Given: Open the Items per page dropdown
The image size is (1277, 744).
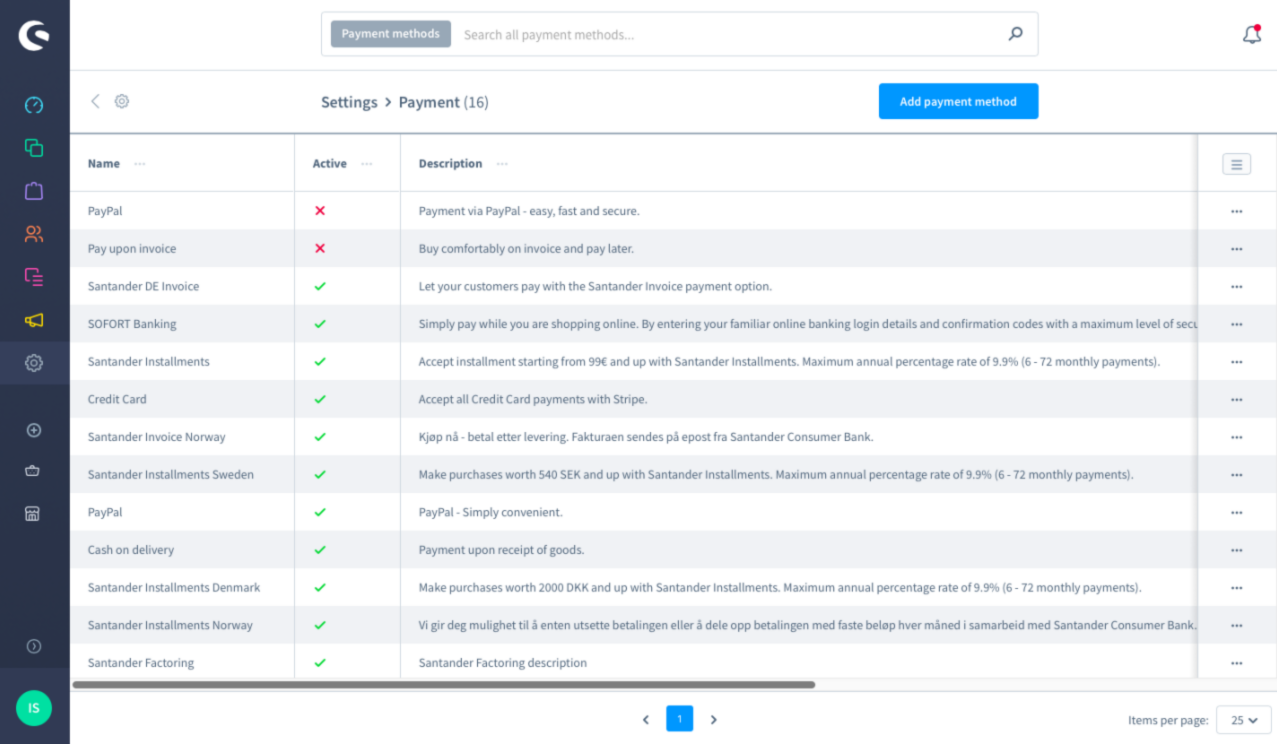Looking at the screenshot, I should pos(1244,720).
